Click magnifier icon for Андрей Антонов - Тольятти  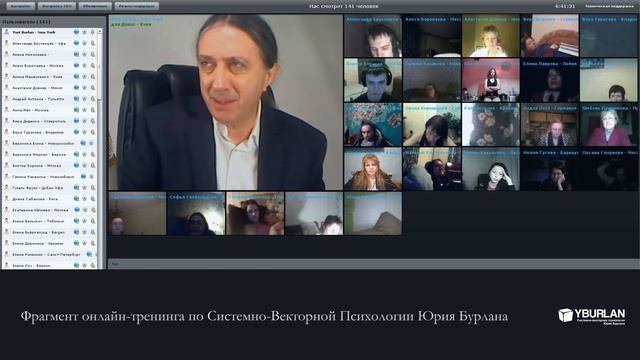coord(93,99)
